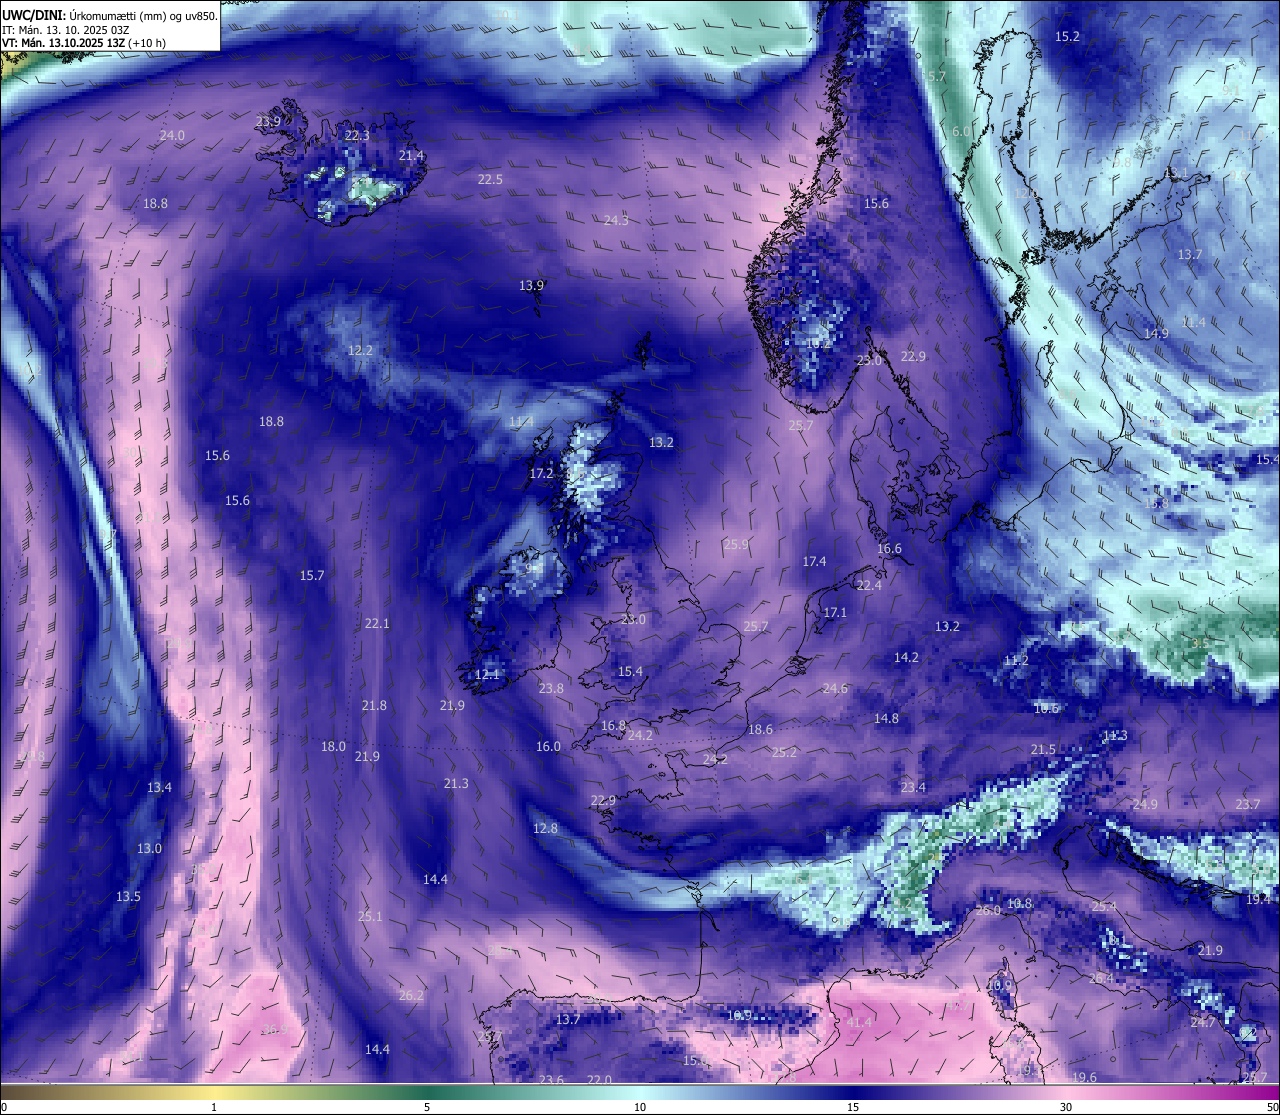Click the 23.4 value over southern Germany
This screenshot has height=1115, width=1280.
point(913,787)
